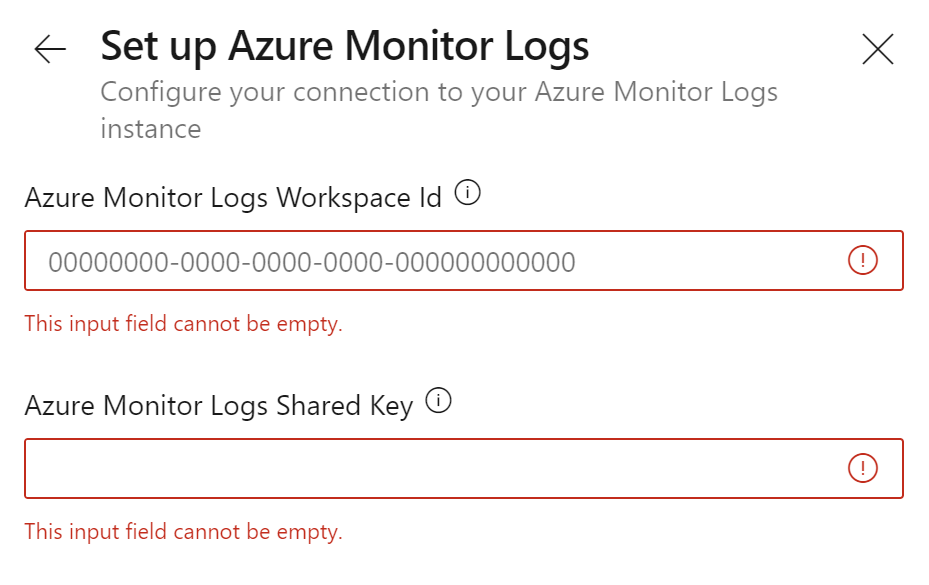The height and width of the screenshot is (585, 929).
Task: Go back using the left arrow icon
Action: [50, 49]
